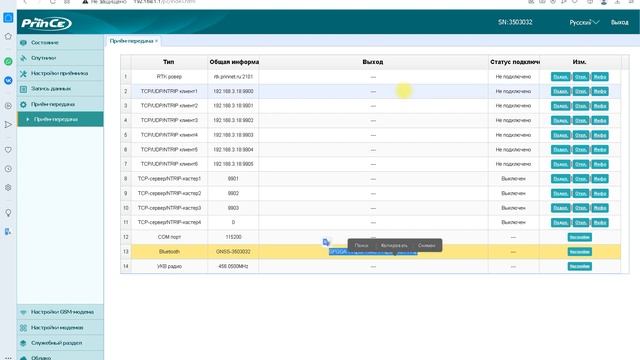Open the Русский language dropdown
Image resolution: width=640 pixels, height=360 pixels.
(584, 22)
